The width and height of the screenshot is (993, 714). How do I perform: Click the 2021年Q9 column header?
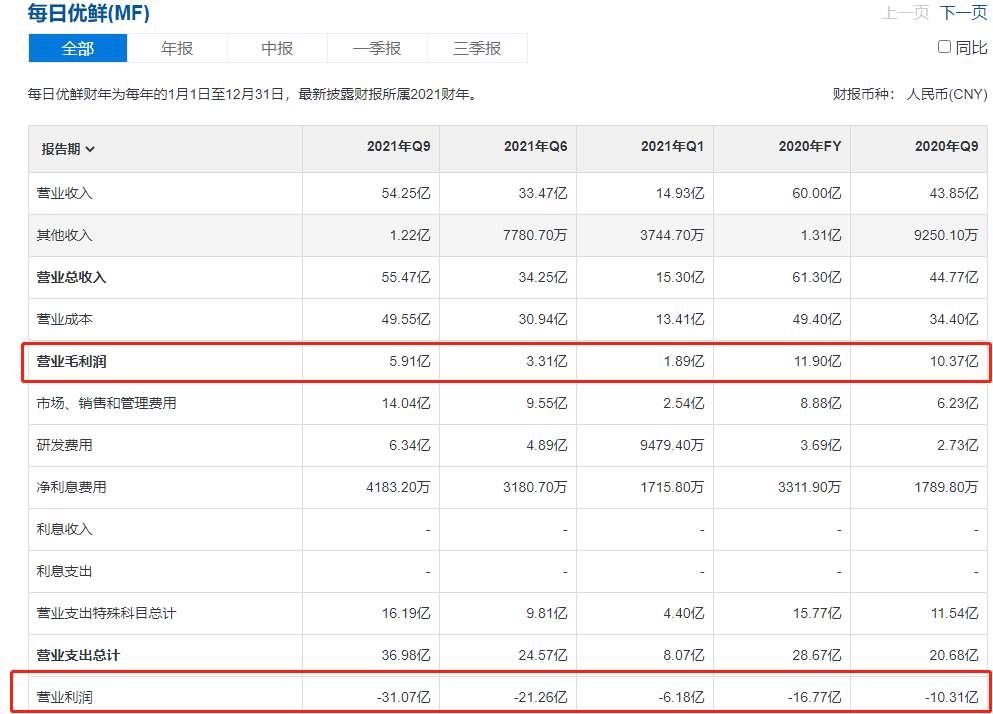398,146
